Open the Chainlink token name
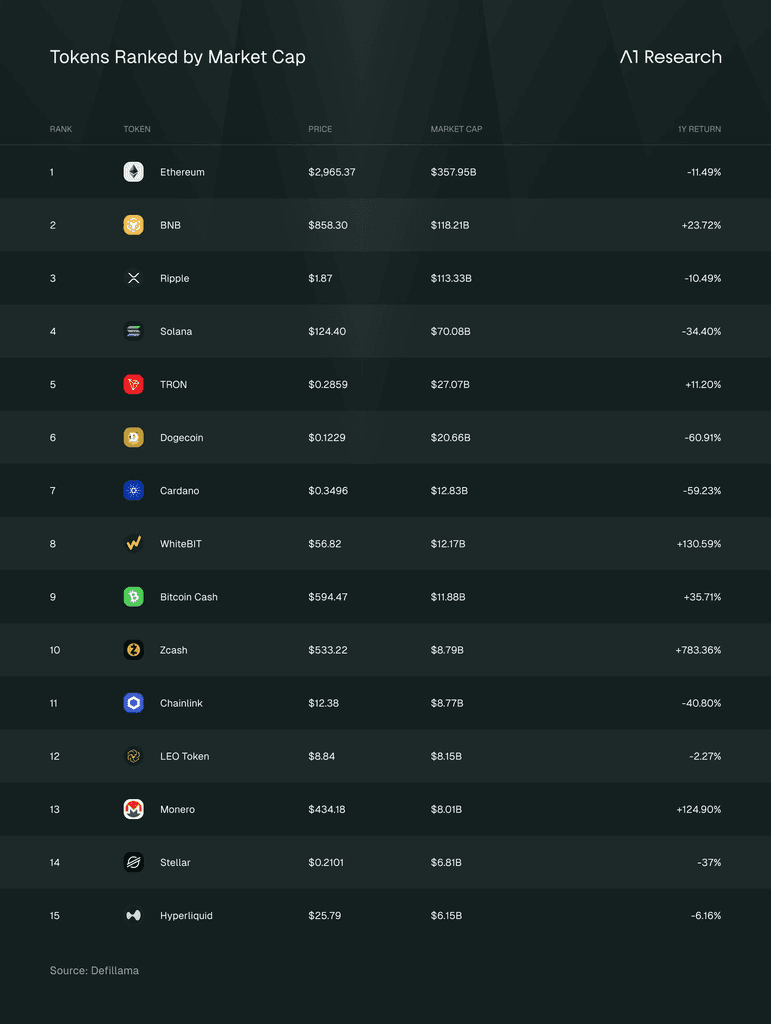 [x=181, y=703]
